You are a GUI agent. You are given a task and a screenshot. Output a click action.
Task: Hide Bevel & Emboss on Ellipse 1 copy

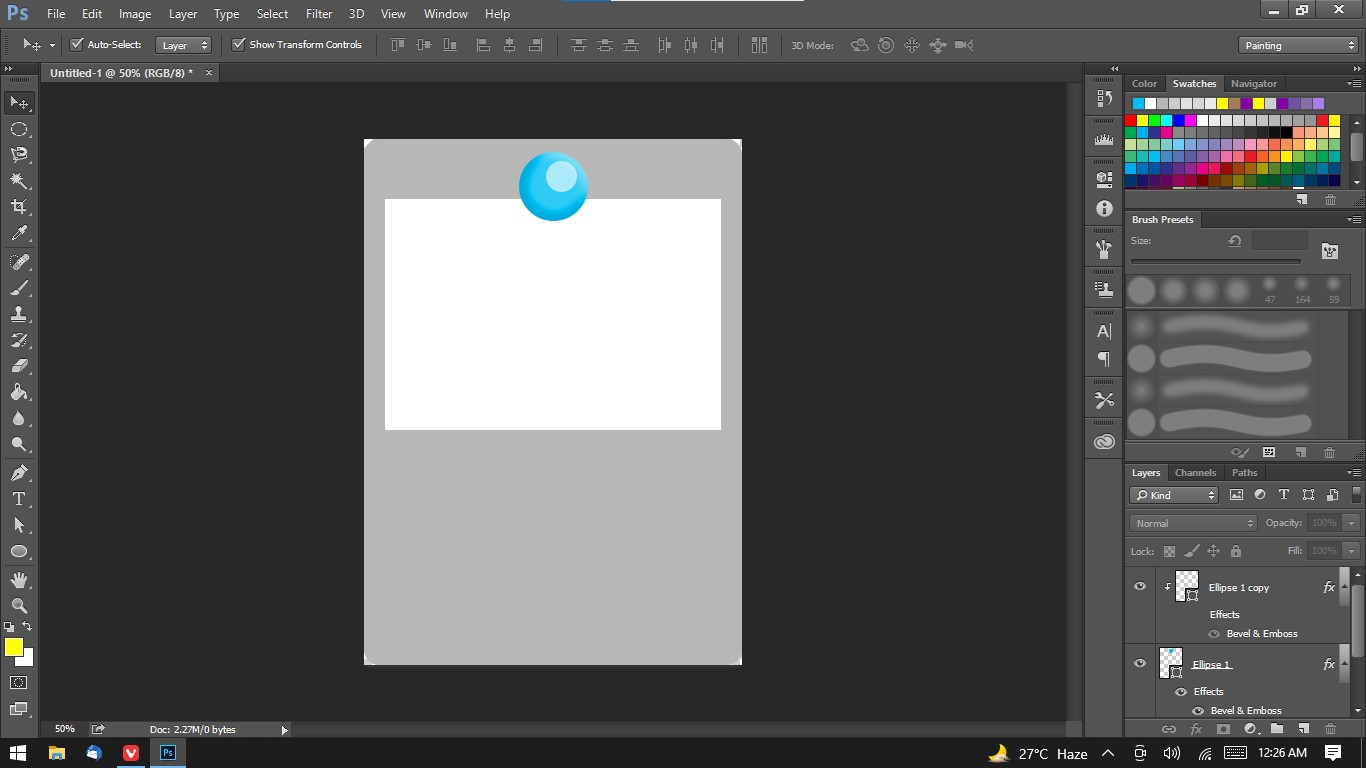click(1214, 634)
